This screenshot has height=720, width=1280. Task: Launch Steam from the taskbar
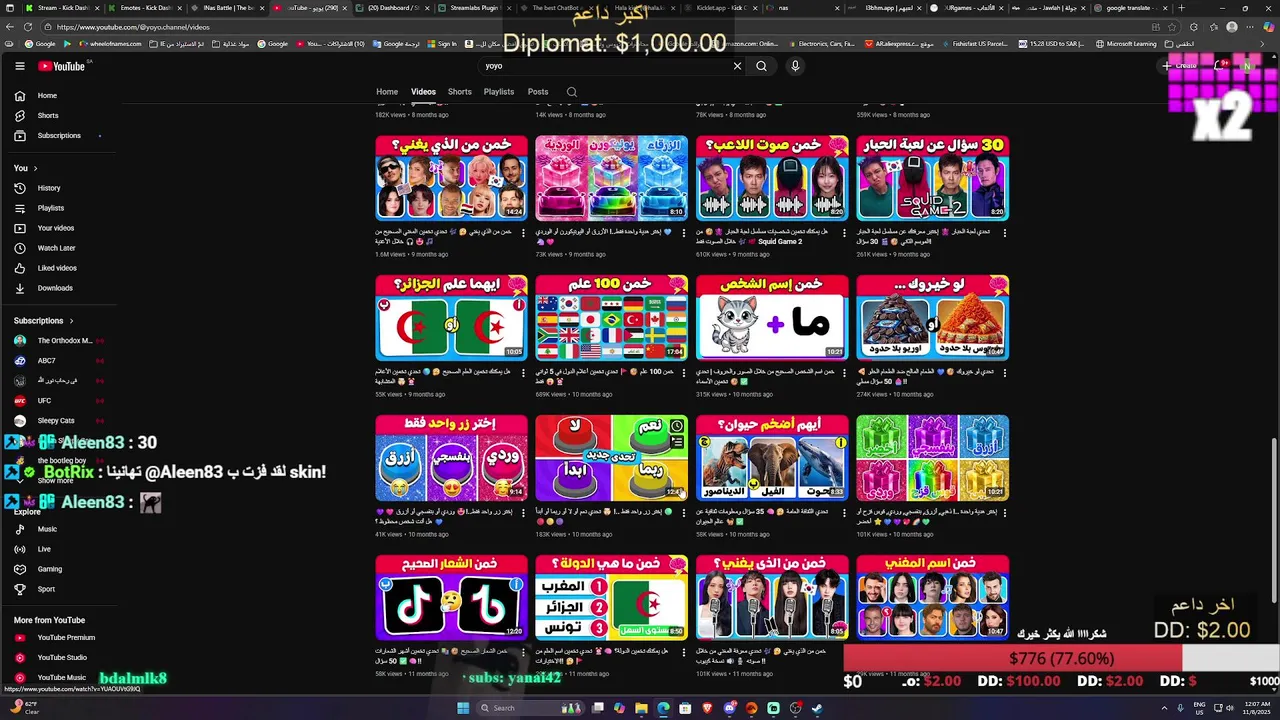point(817,708)
